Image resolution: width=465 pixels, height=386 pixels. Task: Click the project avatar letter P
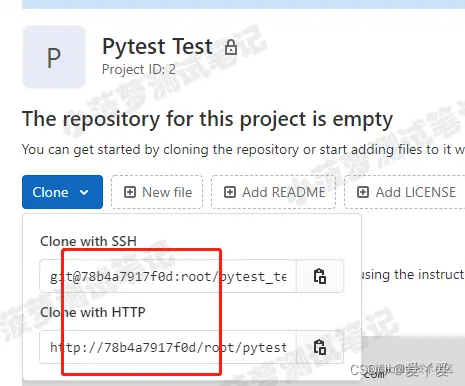click(54, 57)
